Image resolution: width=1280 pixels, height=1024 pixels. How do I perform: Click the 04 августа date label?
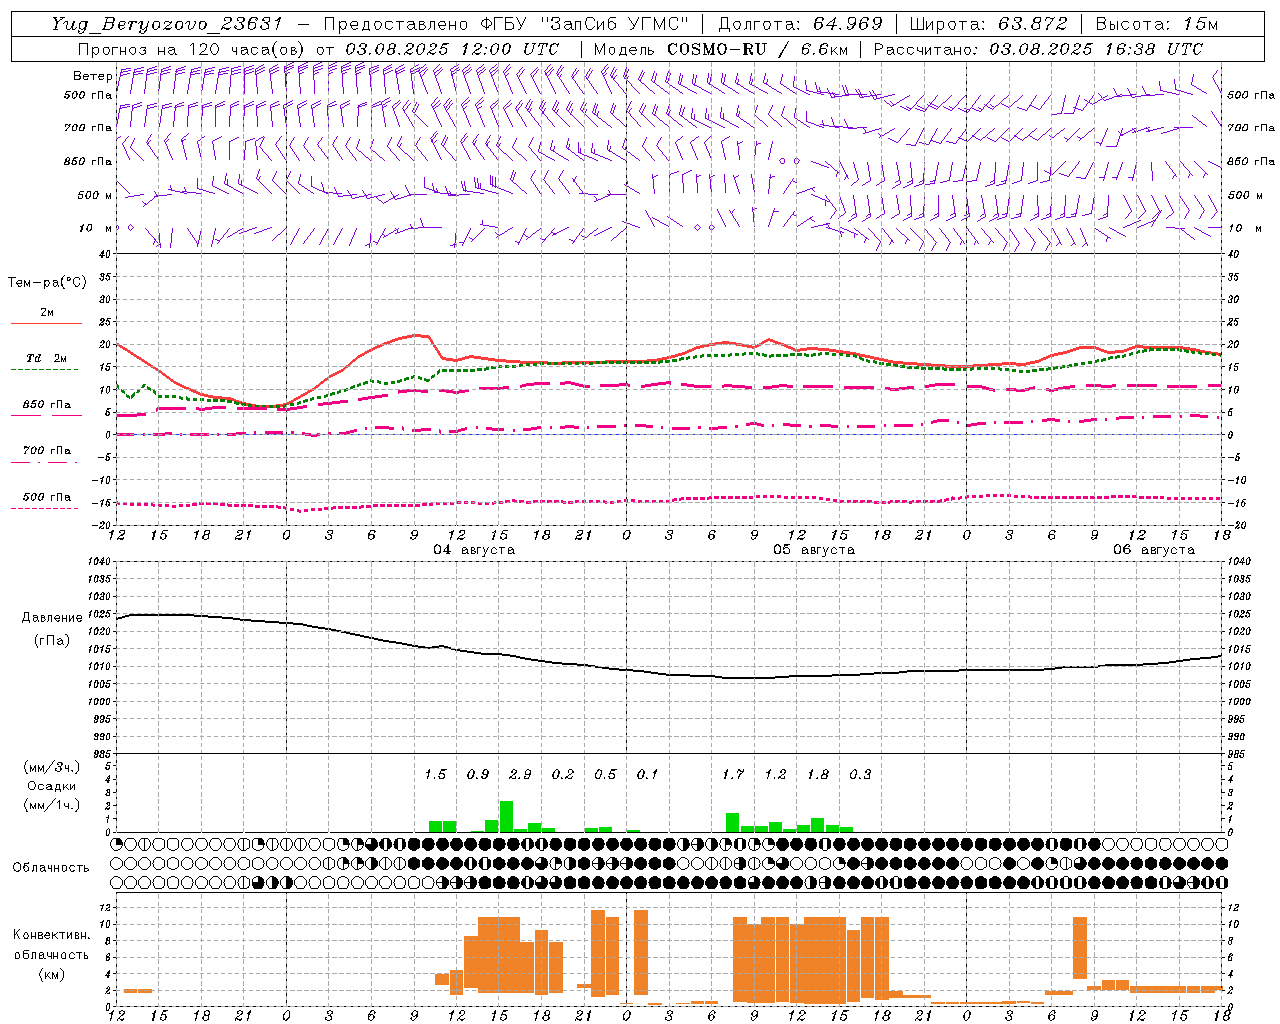coord(474,550)
